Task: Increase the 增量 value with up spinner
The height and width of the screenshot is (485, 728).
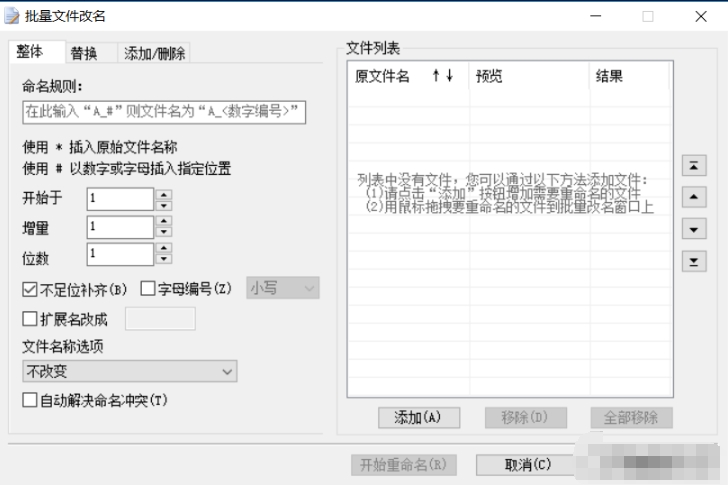Action: [163, 221]
